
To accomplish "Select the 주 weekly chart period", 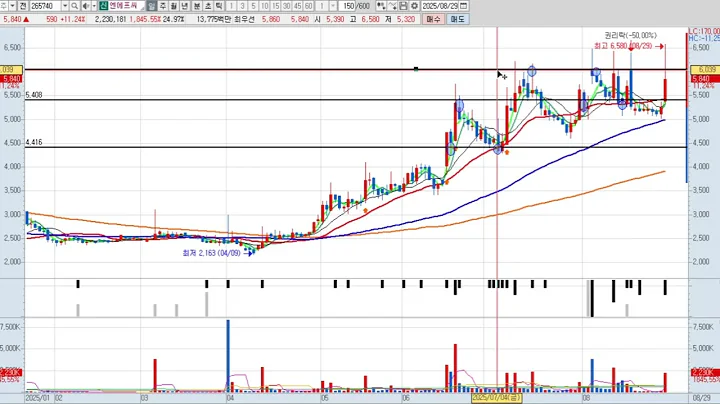I will click(x=163, y=6).
